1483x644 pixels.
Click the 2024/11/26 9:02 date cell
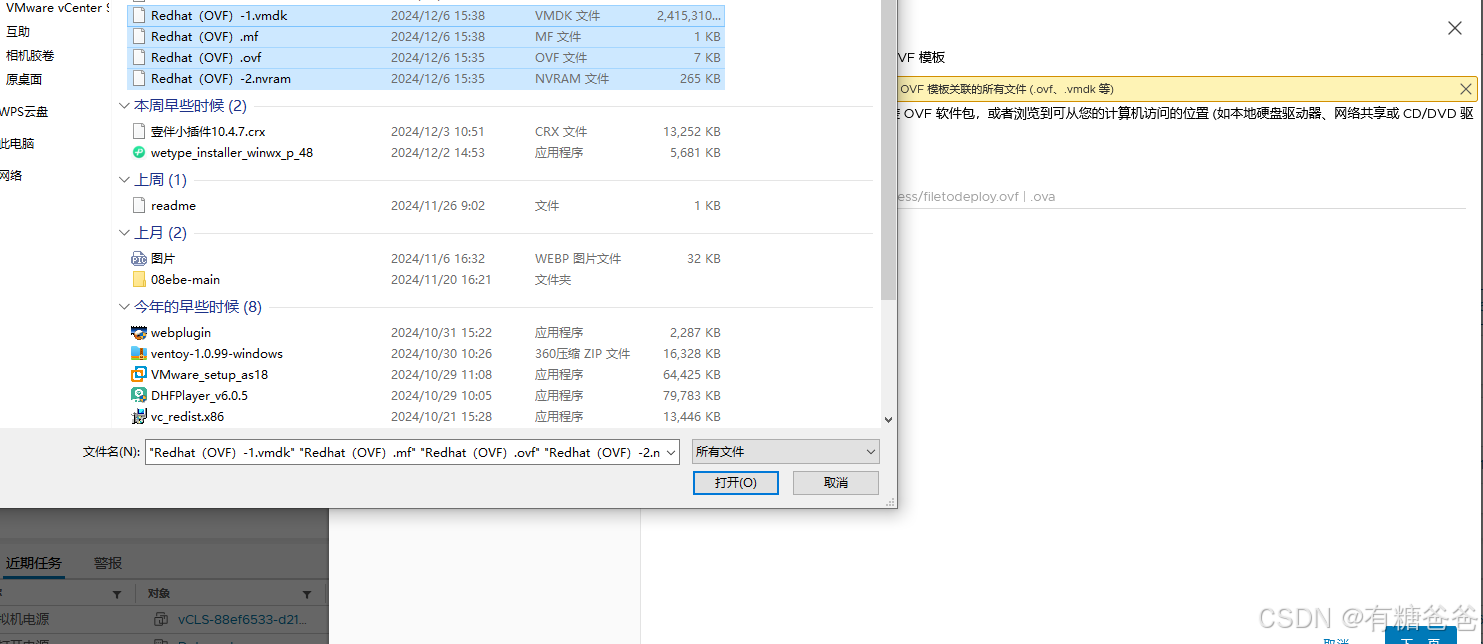[x=438, y=206]
